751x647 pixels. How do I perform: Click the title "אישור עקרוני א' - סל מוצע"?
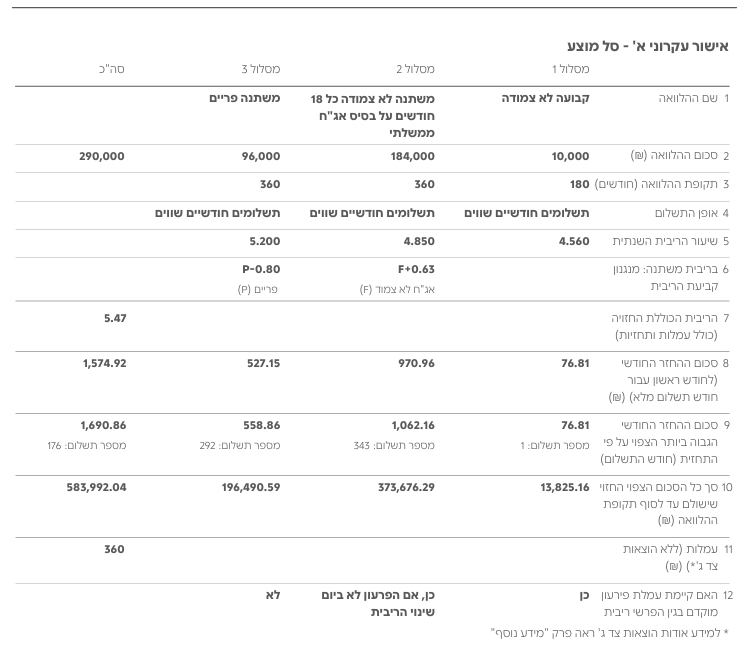tap(647, 46)
